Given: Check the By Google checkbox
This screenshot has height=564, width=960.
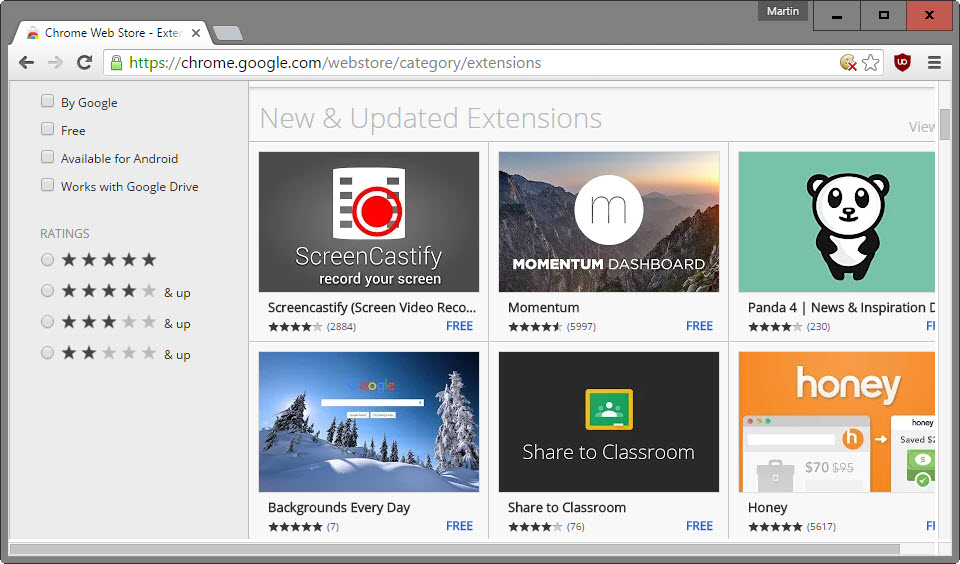Looking at the screenshot, I should [47, 101].
